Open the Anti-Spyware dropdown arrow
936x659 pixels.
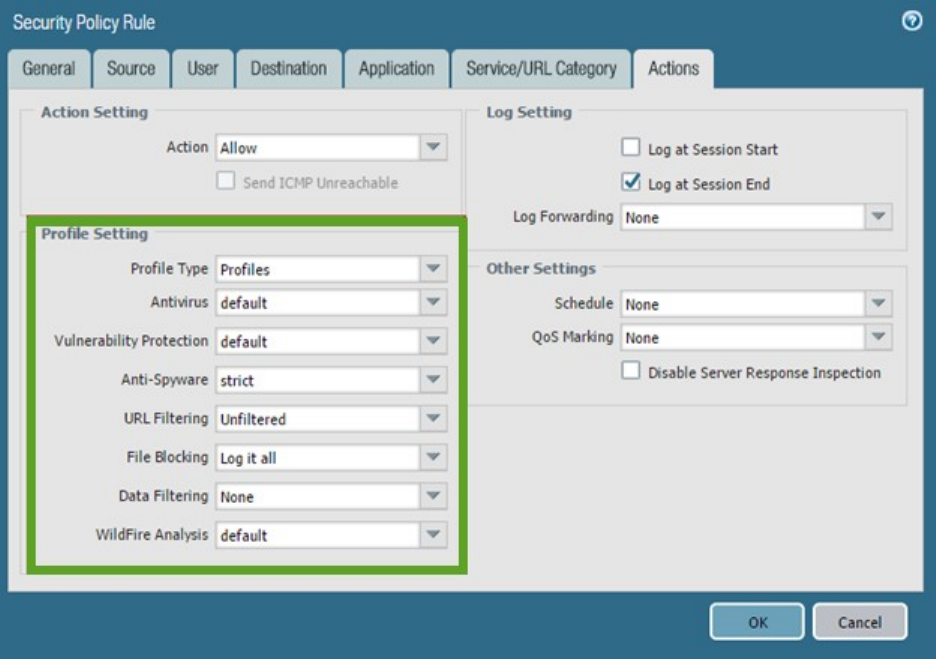point(433,380)
